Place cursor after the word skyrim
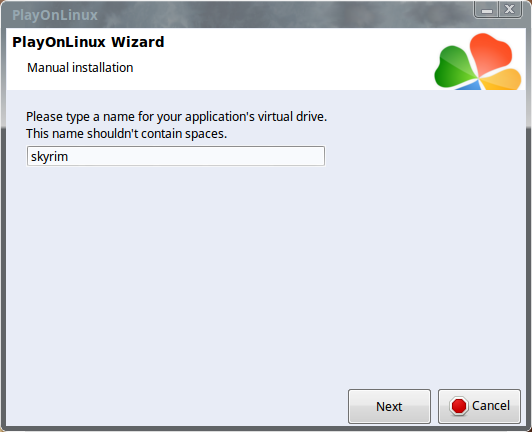The width and height of the screenshot is (532, 432). tap(69, 156)
